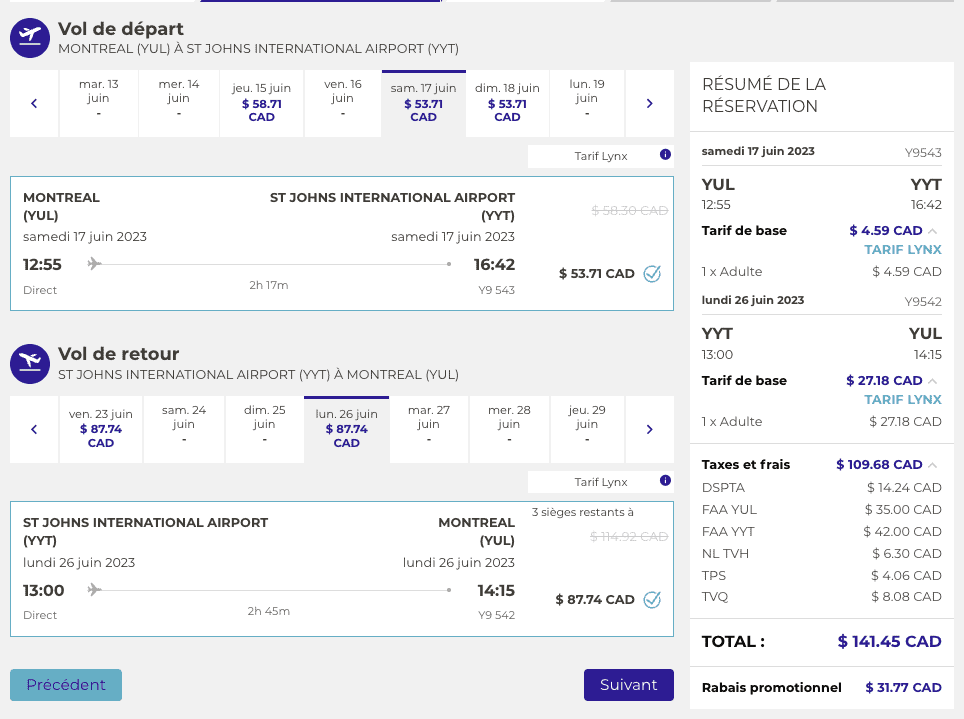Click info icon beside return Tarif Lynx
The image size is (964, 719).
point(665,481)
